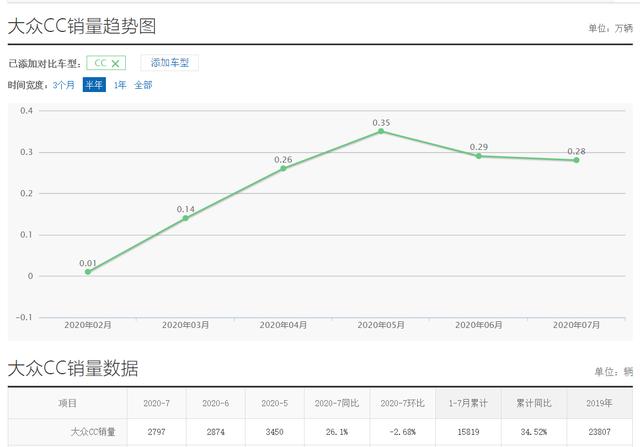Viewport: 640px width, 447px height.
Task: Click the 3450 sales cell
Action: pos(275,432)
